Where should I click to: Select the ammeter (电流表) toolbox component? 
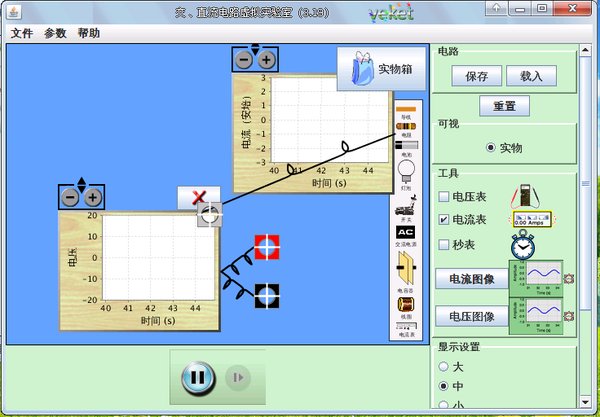click(406, 326)
